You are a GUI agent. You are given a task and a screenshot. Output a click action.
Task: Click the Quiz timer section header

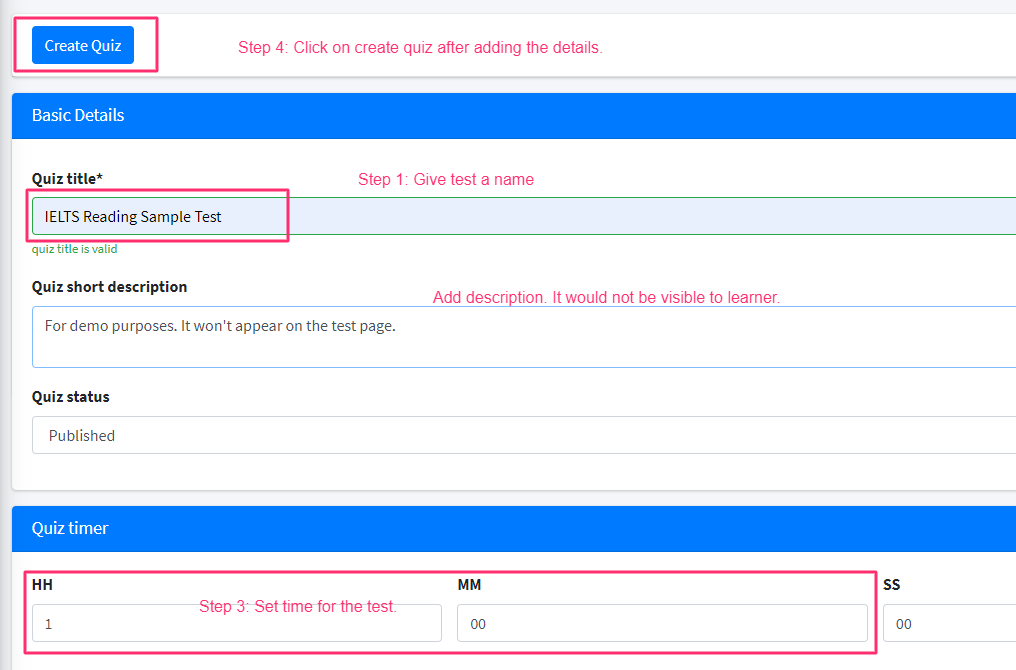514,529
